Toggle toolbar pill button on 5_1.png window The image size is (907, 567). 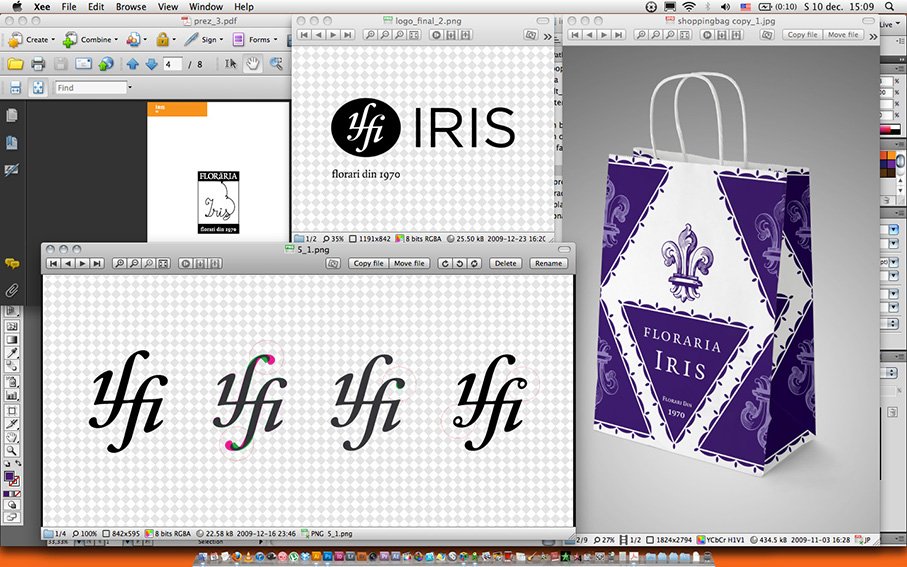tap(565, 247)
